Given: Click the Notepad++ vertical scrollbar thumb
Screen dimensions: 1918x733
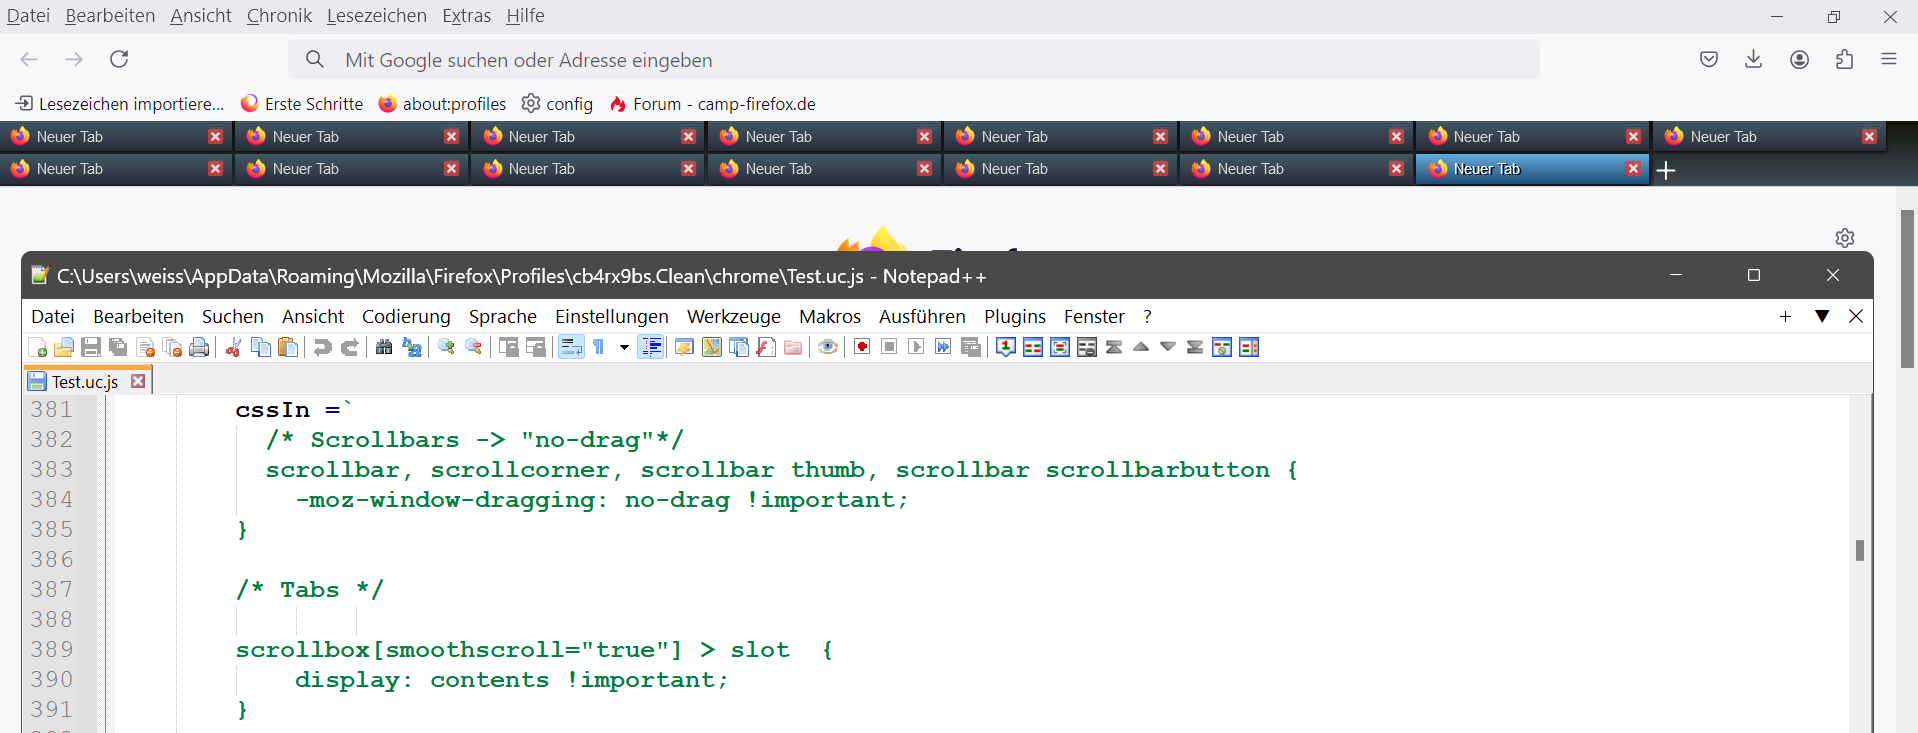Looking at the screenshot, I should [1860, 550].
